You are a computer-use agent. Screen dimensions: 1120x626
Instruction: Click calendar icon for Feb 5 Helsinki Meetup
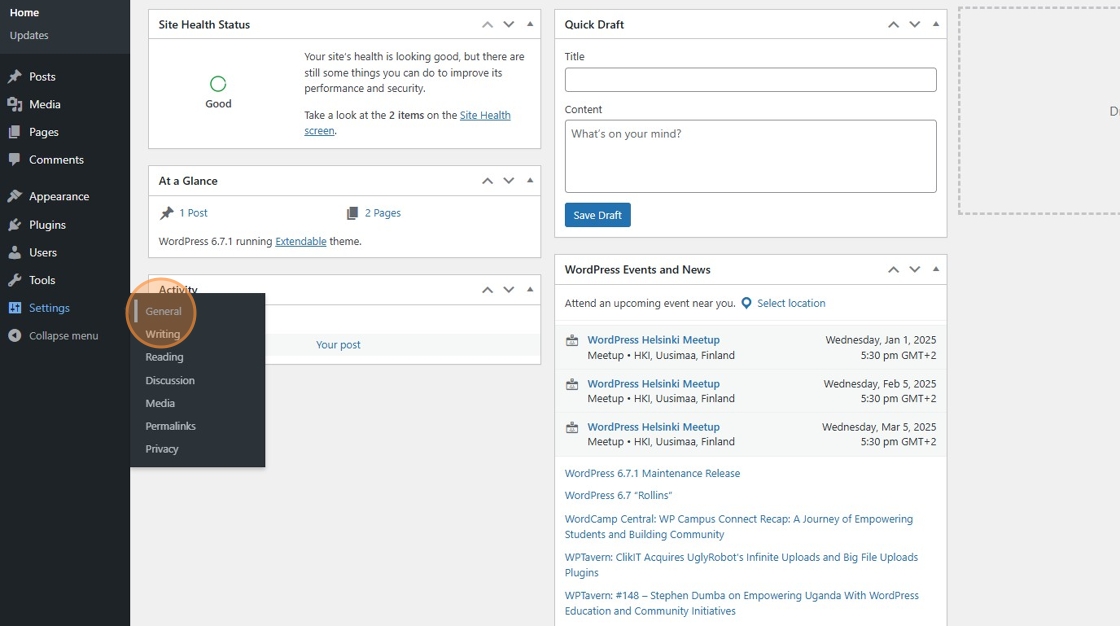572,384
